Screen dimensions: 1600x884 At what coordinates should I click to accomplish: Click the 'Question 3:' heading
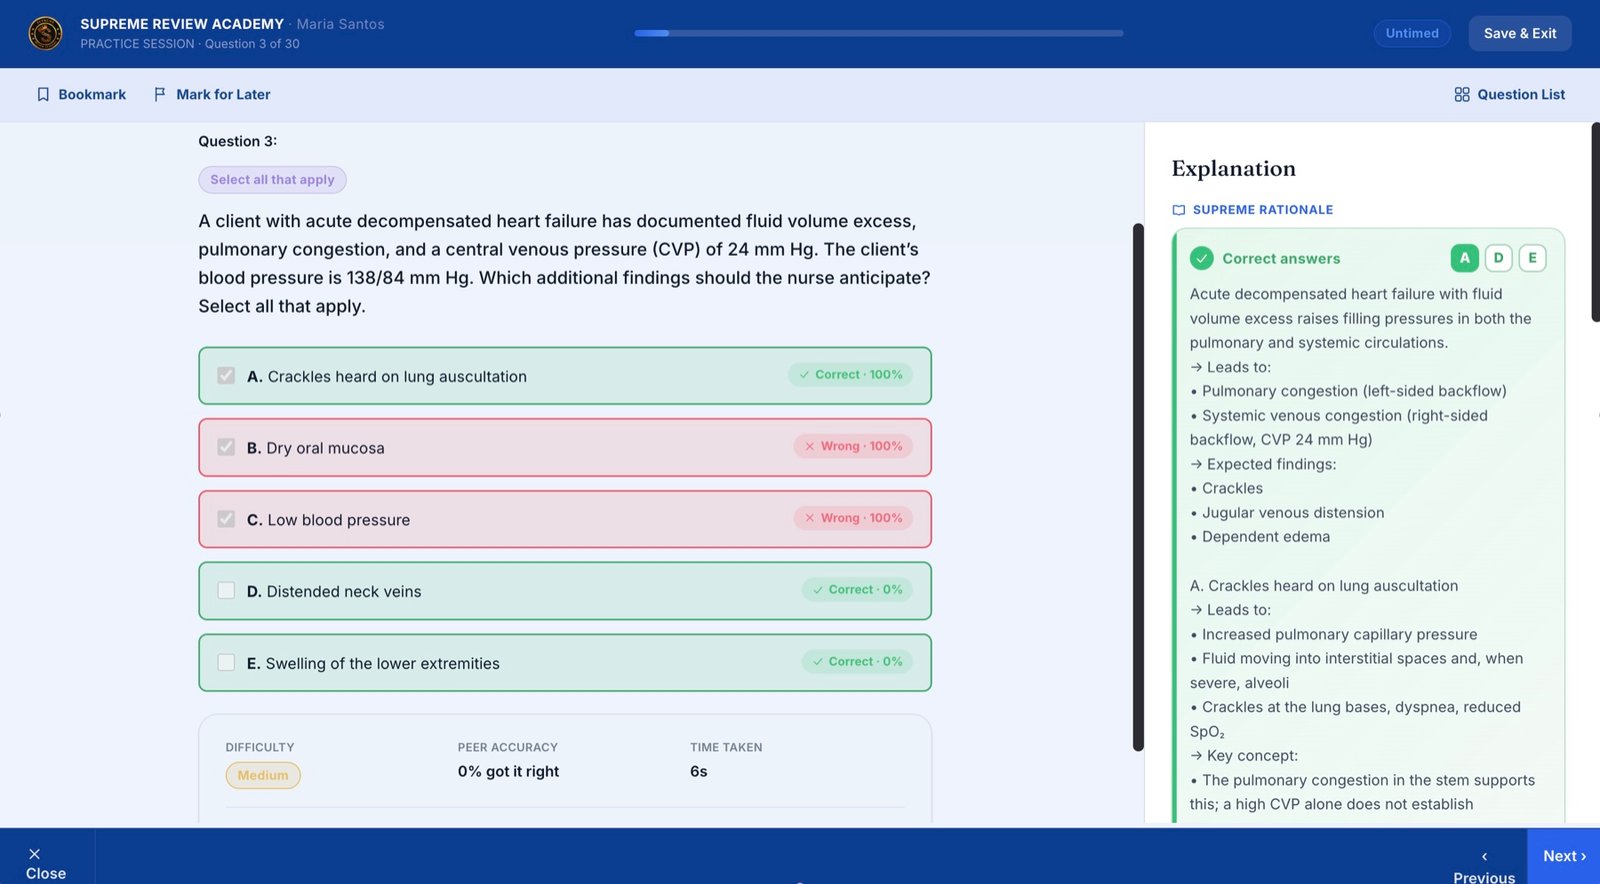237,141
